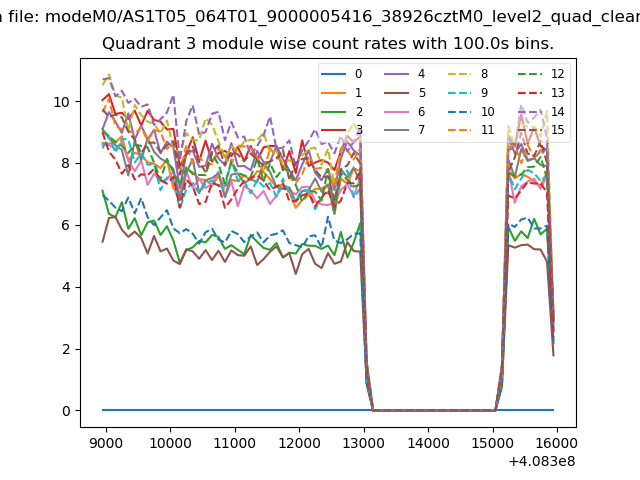
Task: Select legend entry 4 with purple line
Action: pos(403,74)
